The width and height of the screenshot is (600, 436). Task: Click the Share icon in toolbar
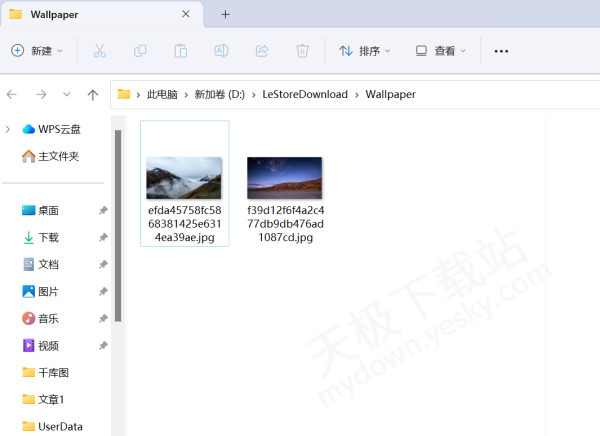pos(262,51)
